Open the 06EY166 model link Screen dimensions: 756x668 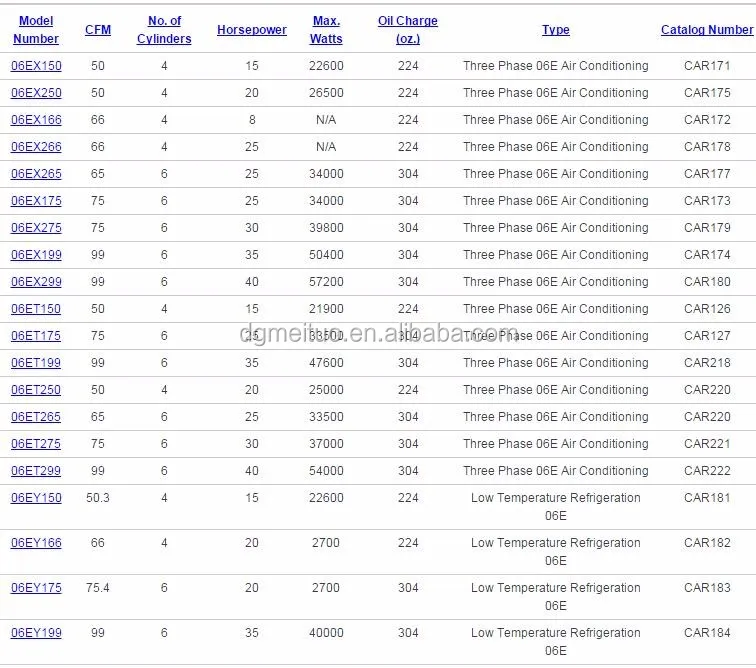(36, 543)
